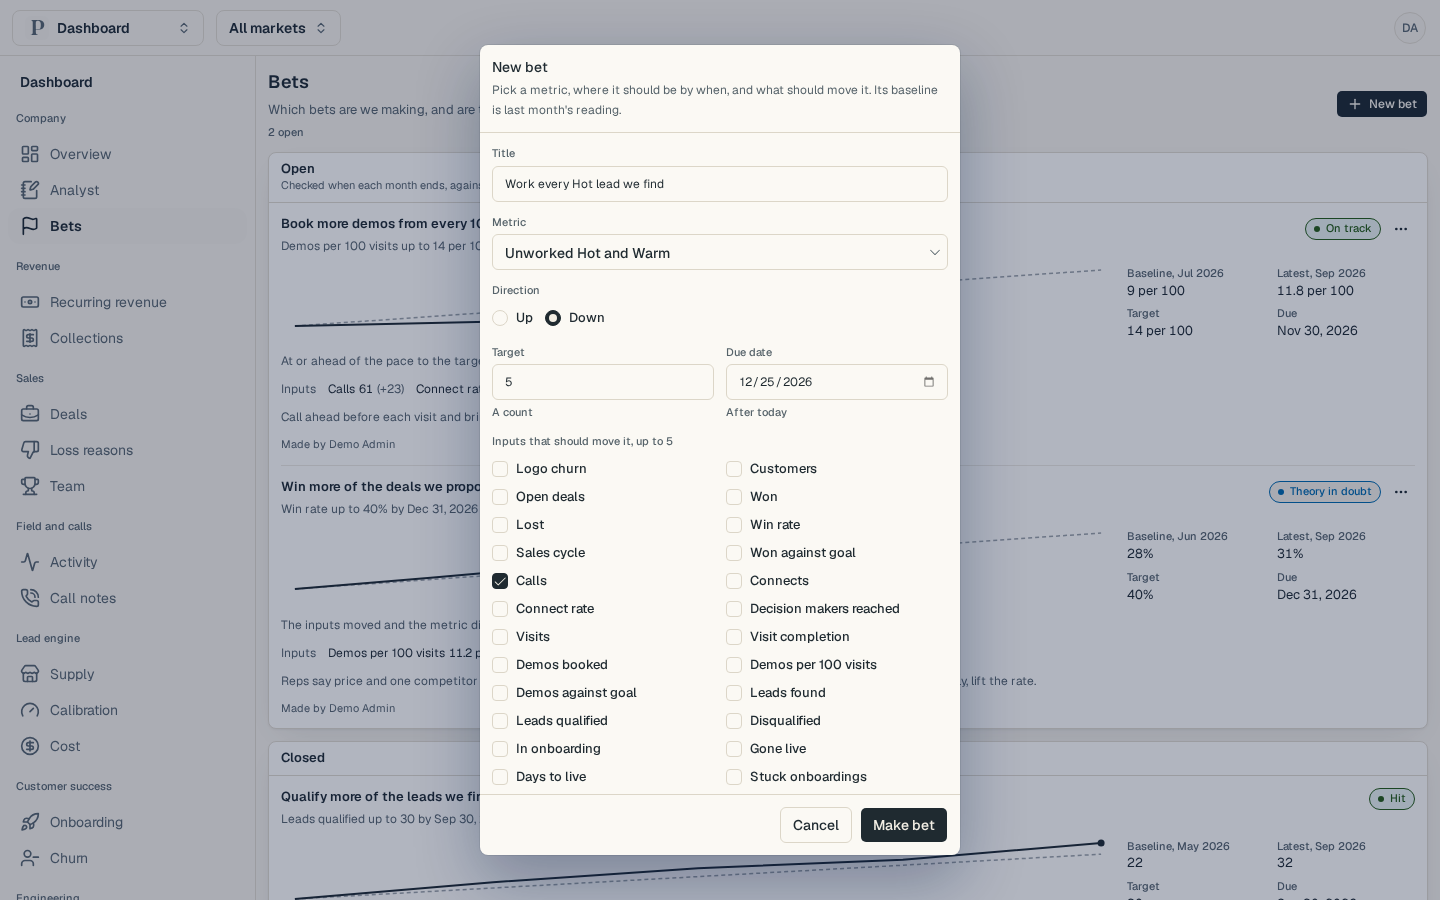This screenshot has height=900, width=1440.
Task: Click into the Due date field
Action: click(x=837, y=382)
